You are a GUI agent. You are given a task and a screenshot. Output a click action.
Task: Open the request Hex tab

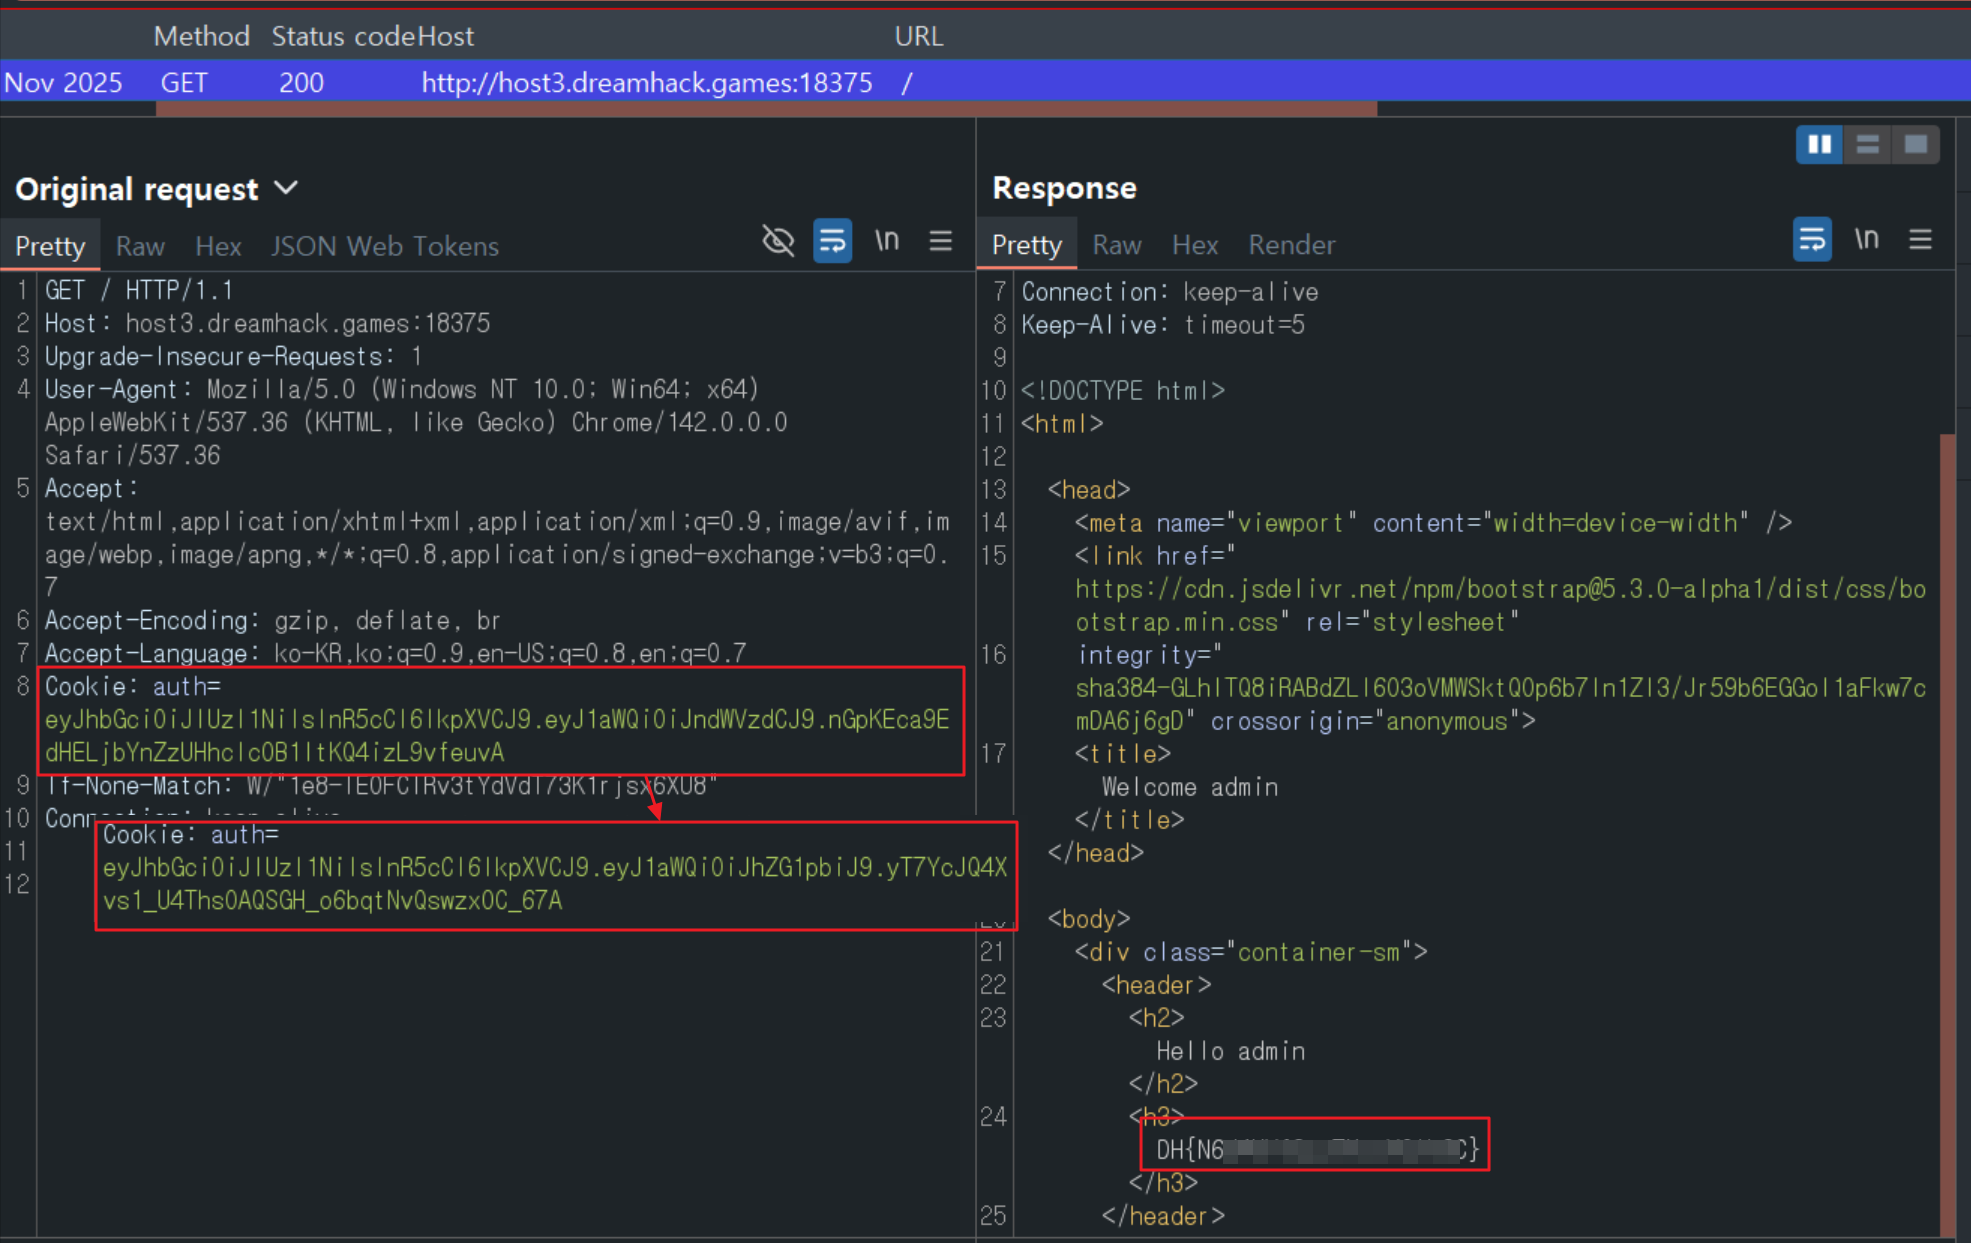pos(218,246)
